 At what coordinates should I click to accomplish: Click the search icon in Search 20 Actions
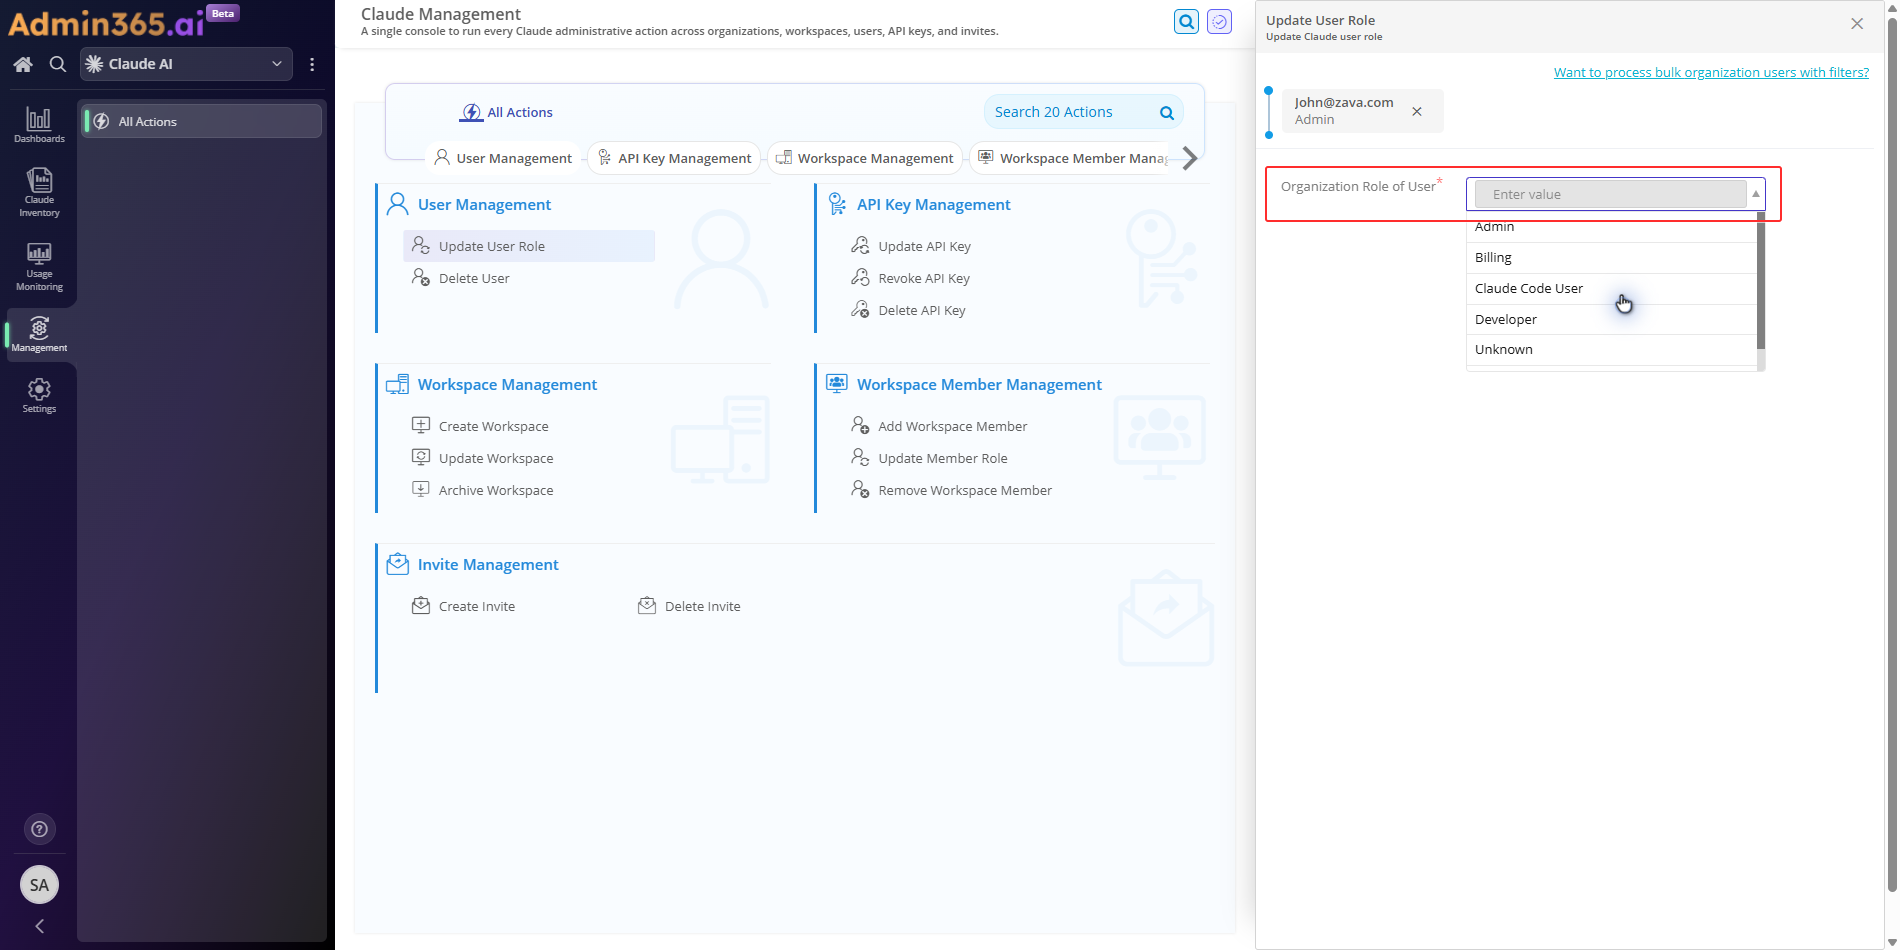1166,112
